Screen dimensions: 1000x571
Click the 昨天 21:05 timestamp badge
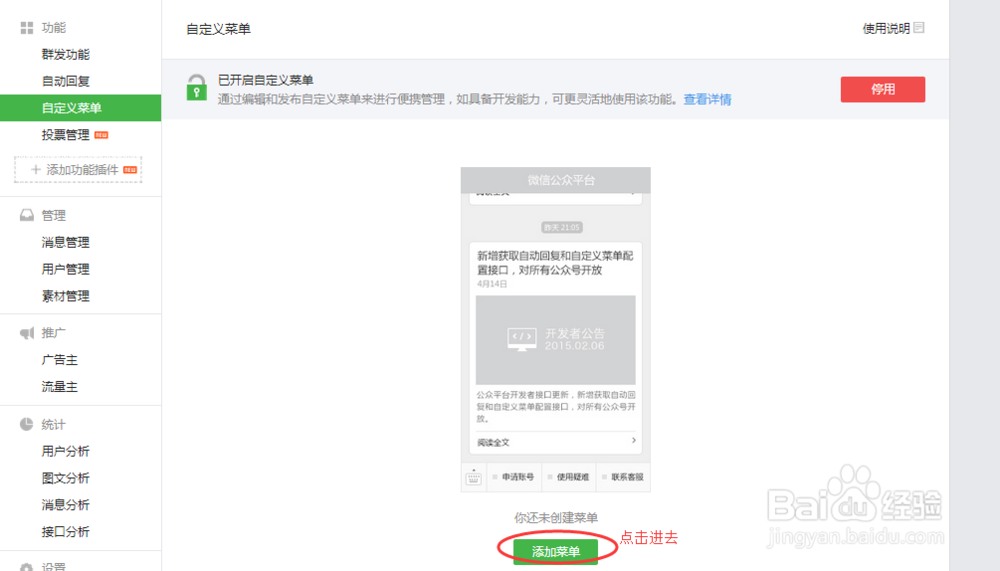(x=561, y=227)
